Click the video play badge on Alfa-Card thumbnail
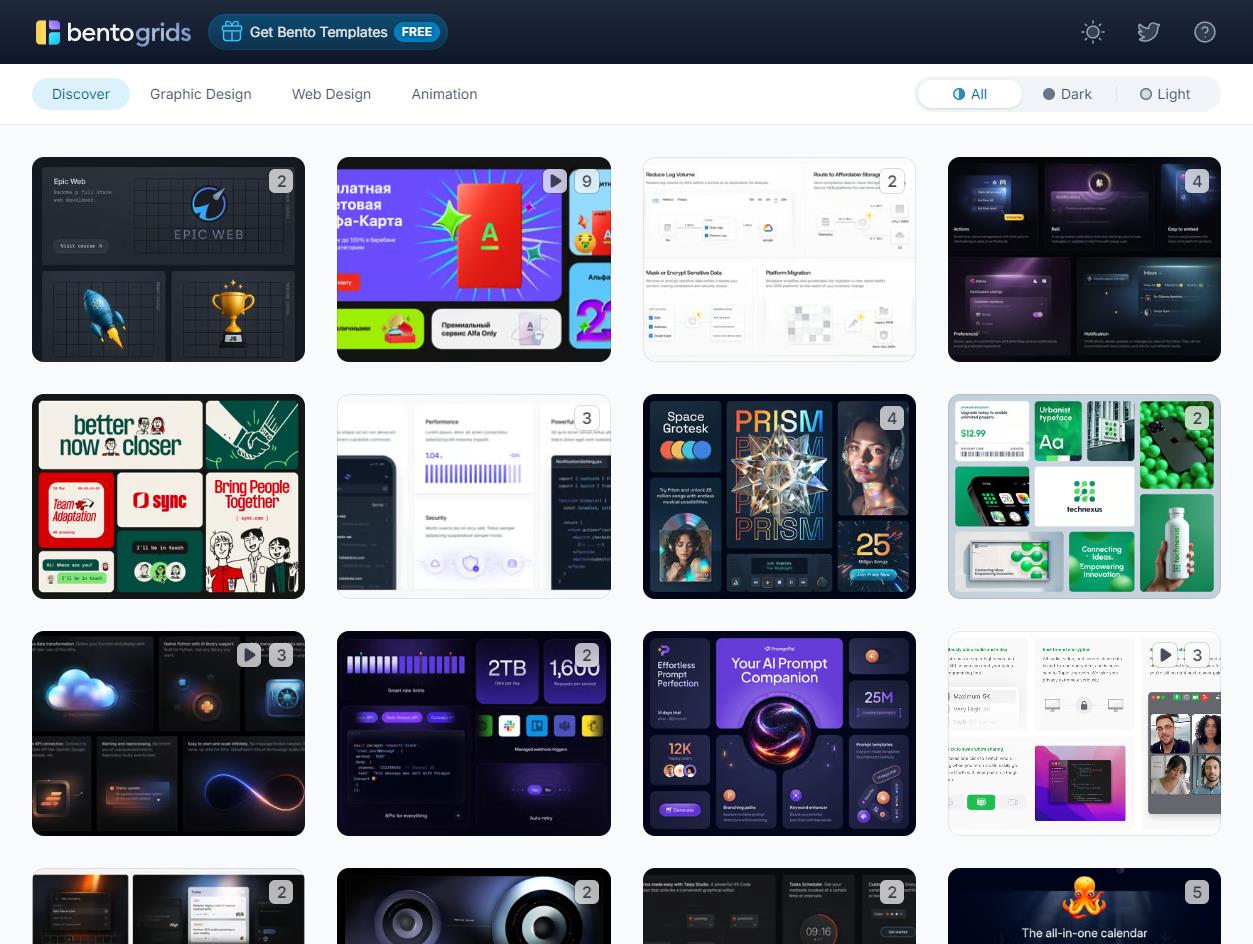The width and height of the screenshot is (1253, 944). [555, 181]
